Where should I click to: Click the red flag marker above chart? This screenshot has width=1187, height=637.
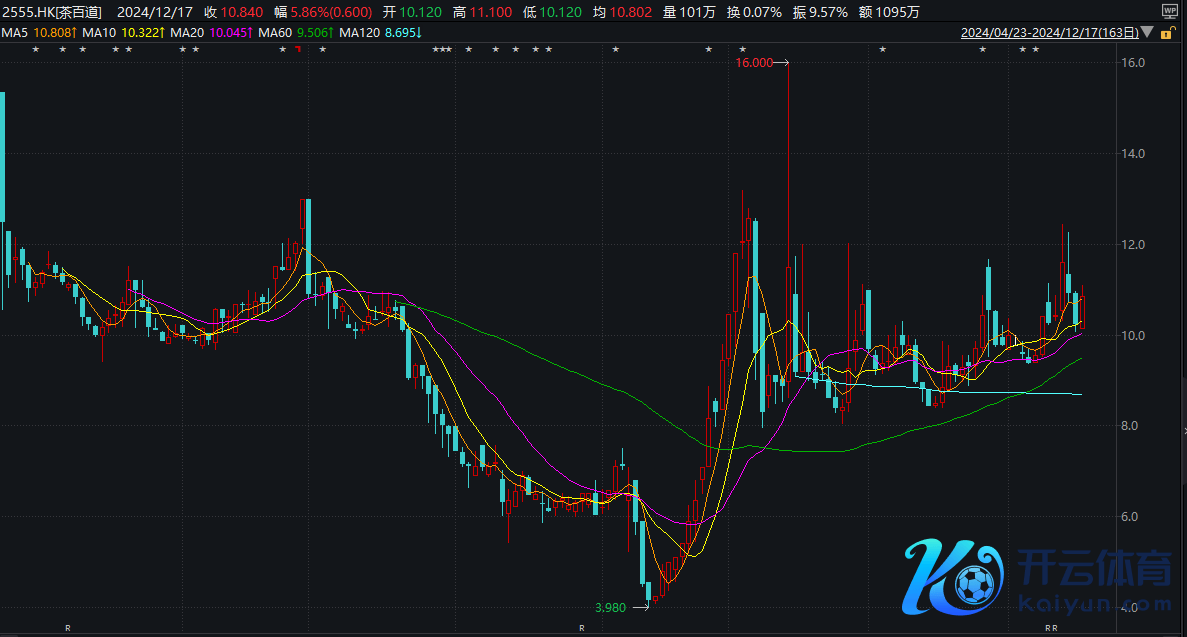click(297, 50)
